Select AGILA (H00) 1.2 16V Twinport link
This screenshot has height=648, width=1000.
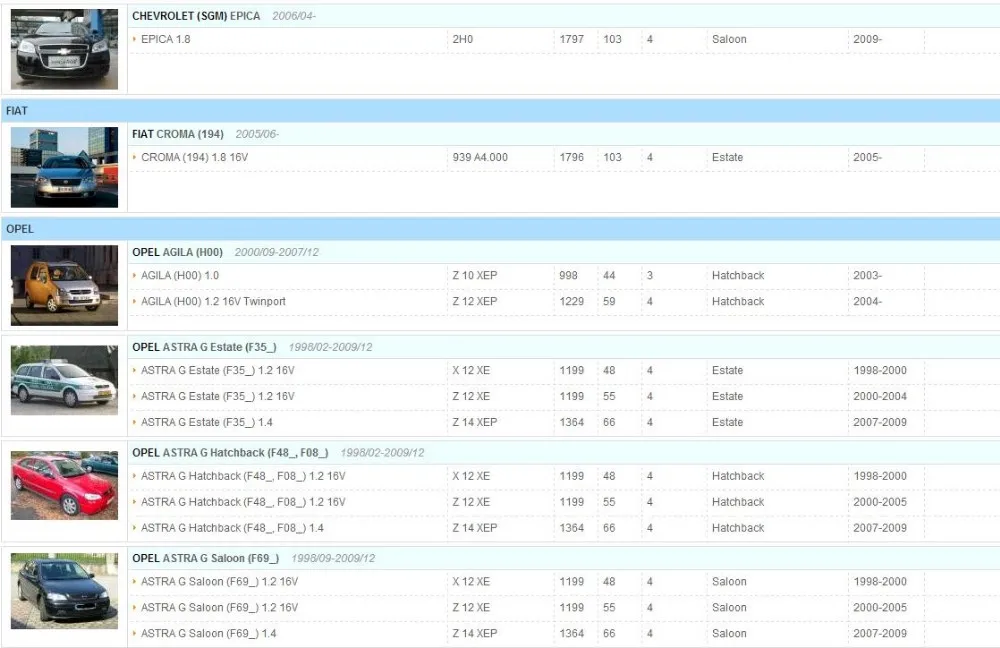(213, 301)
